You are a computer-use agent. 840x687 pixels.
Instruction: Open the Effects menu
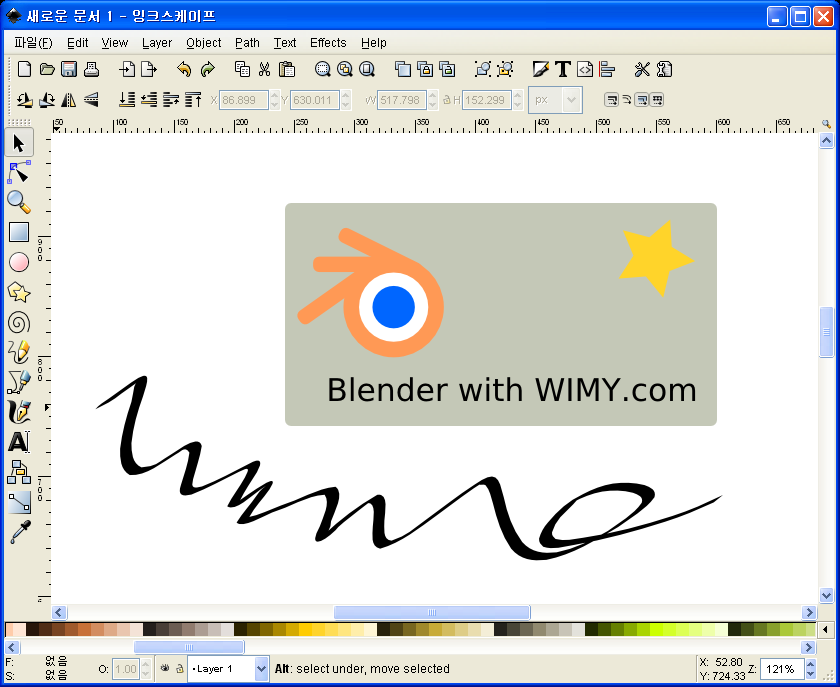328,43
